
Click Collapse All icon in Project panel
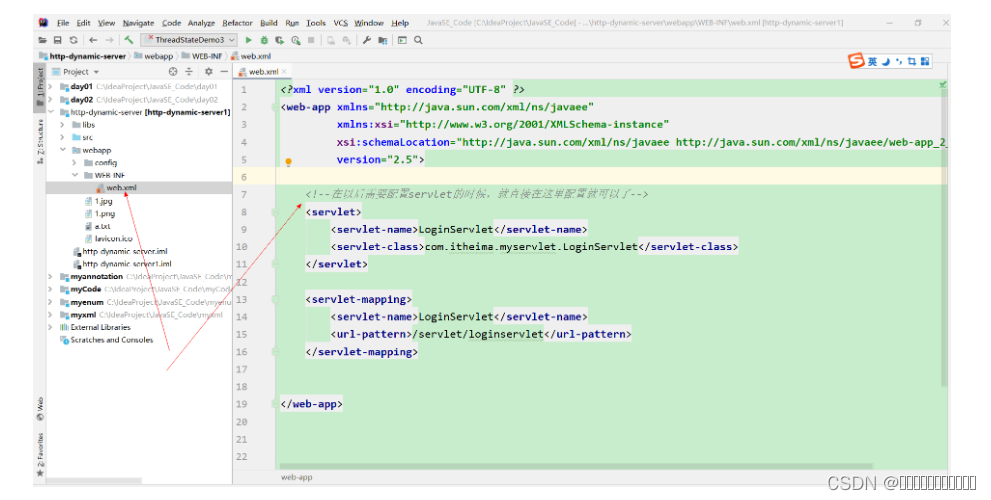pos(188,71)
